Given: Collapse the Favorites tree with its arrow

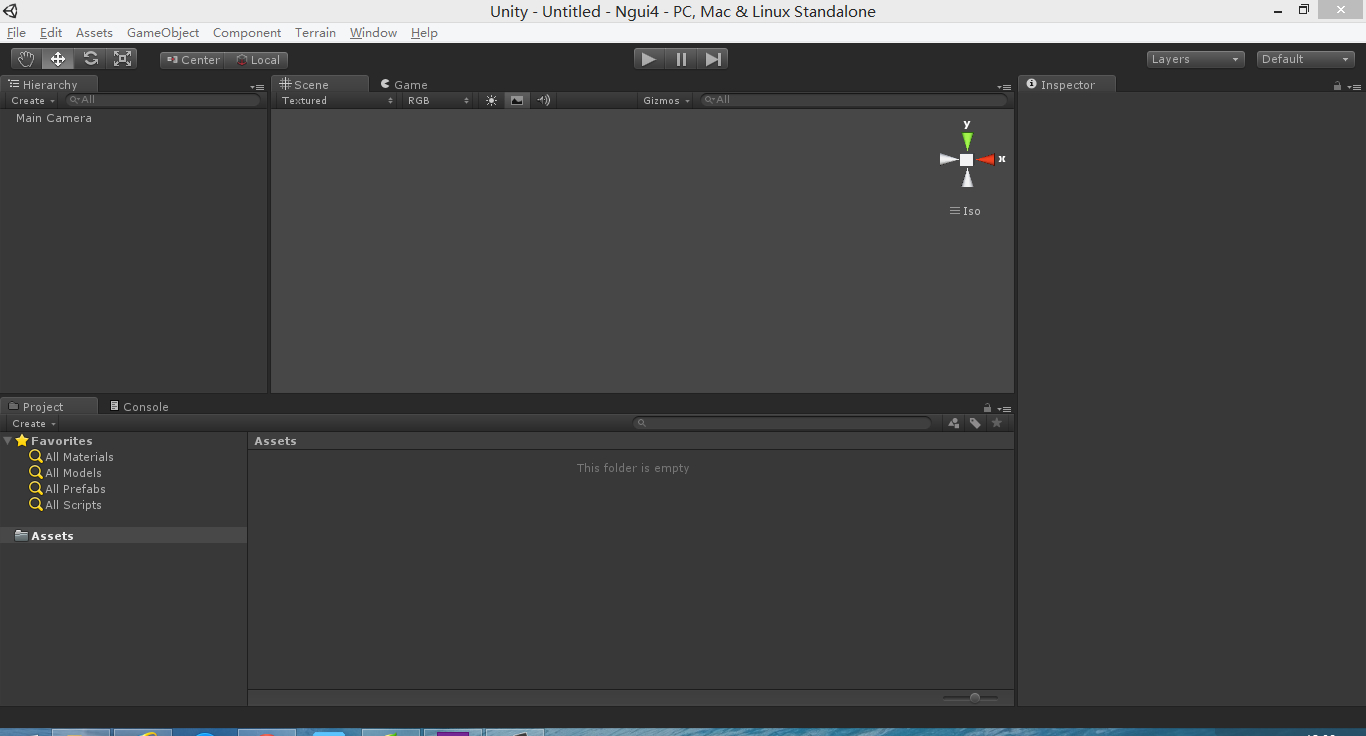Looking at the screenshot, I should click(8, 440).
